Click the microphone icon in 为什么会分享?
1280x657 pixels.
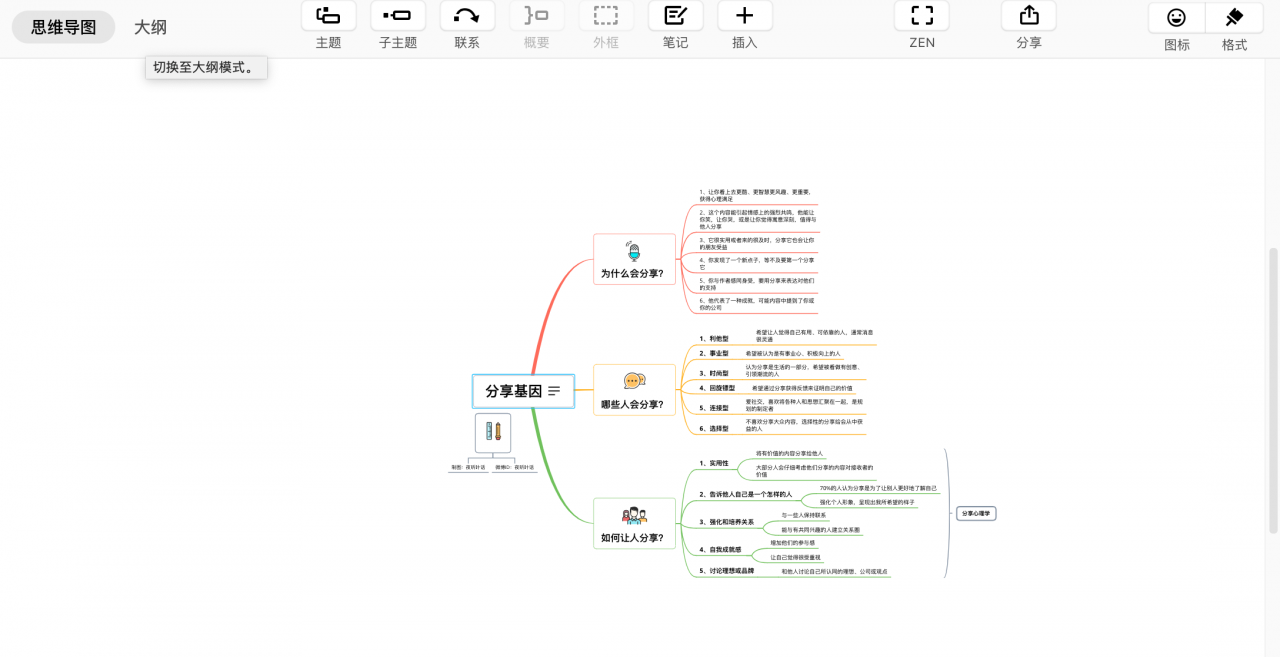632,251
